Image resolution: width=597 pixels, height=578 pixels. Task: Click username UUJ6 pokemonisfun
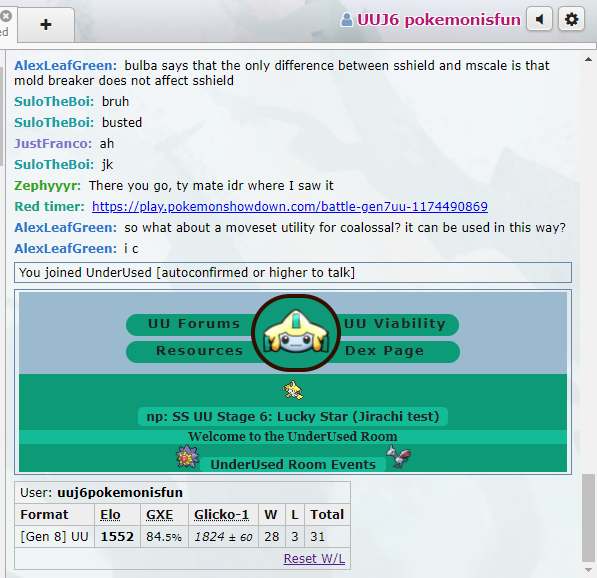click(x=439, y=20)
